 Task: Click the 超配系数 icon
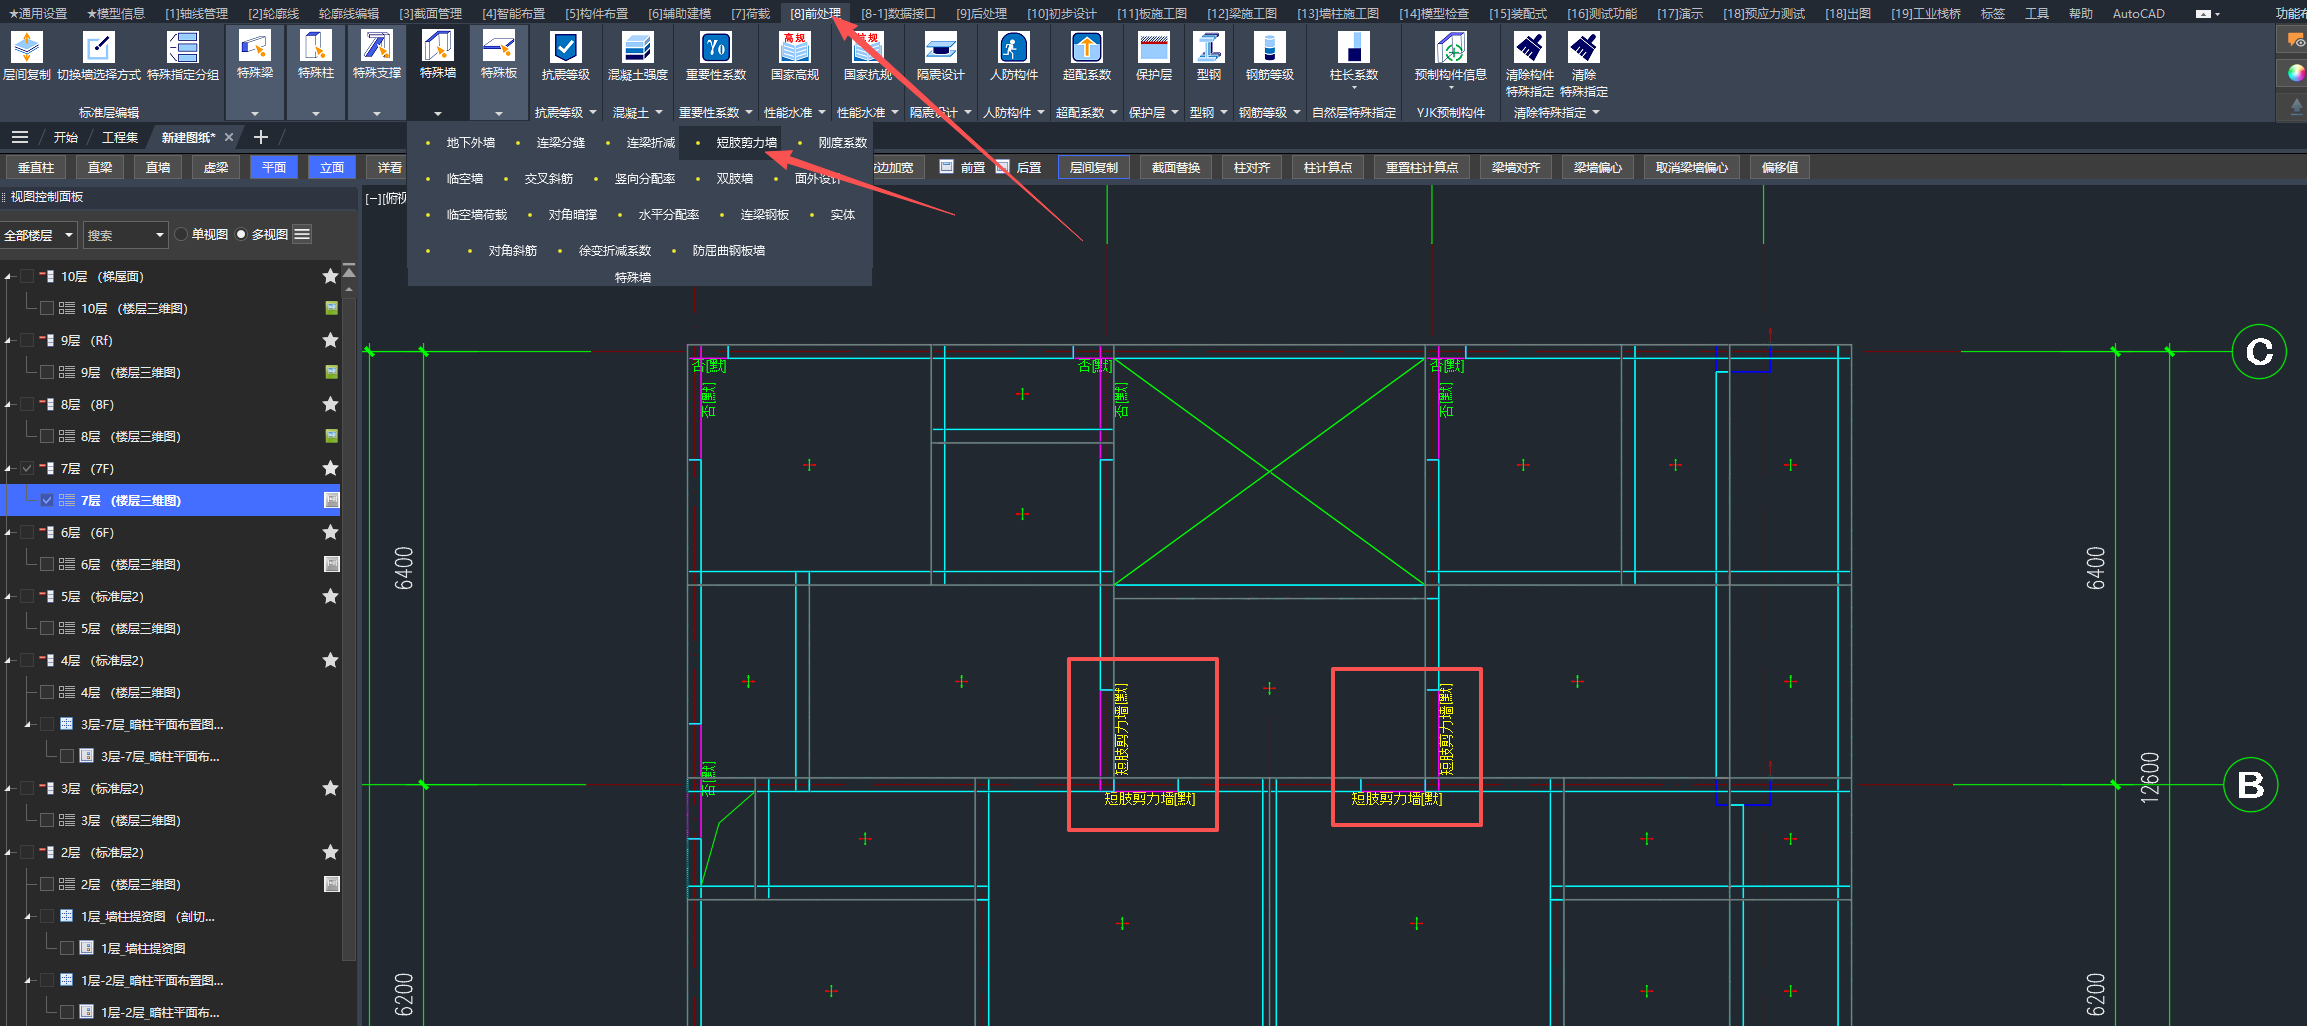[1087, 47]
